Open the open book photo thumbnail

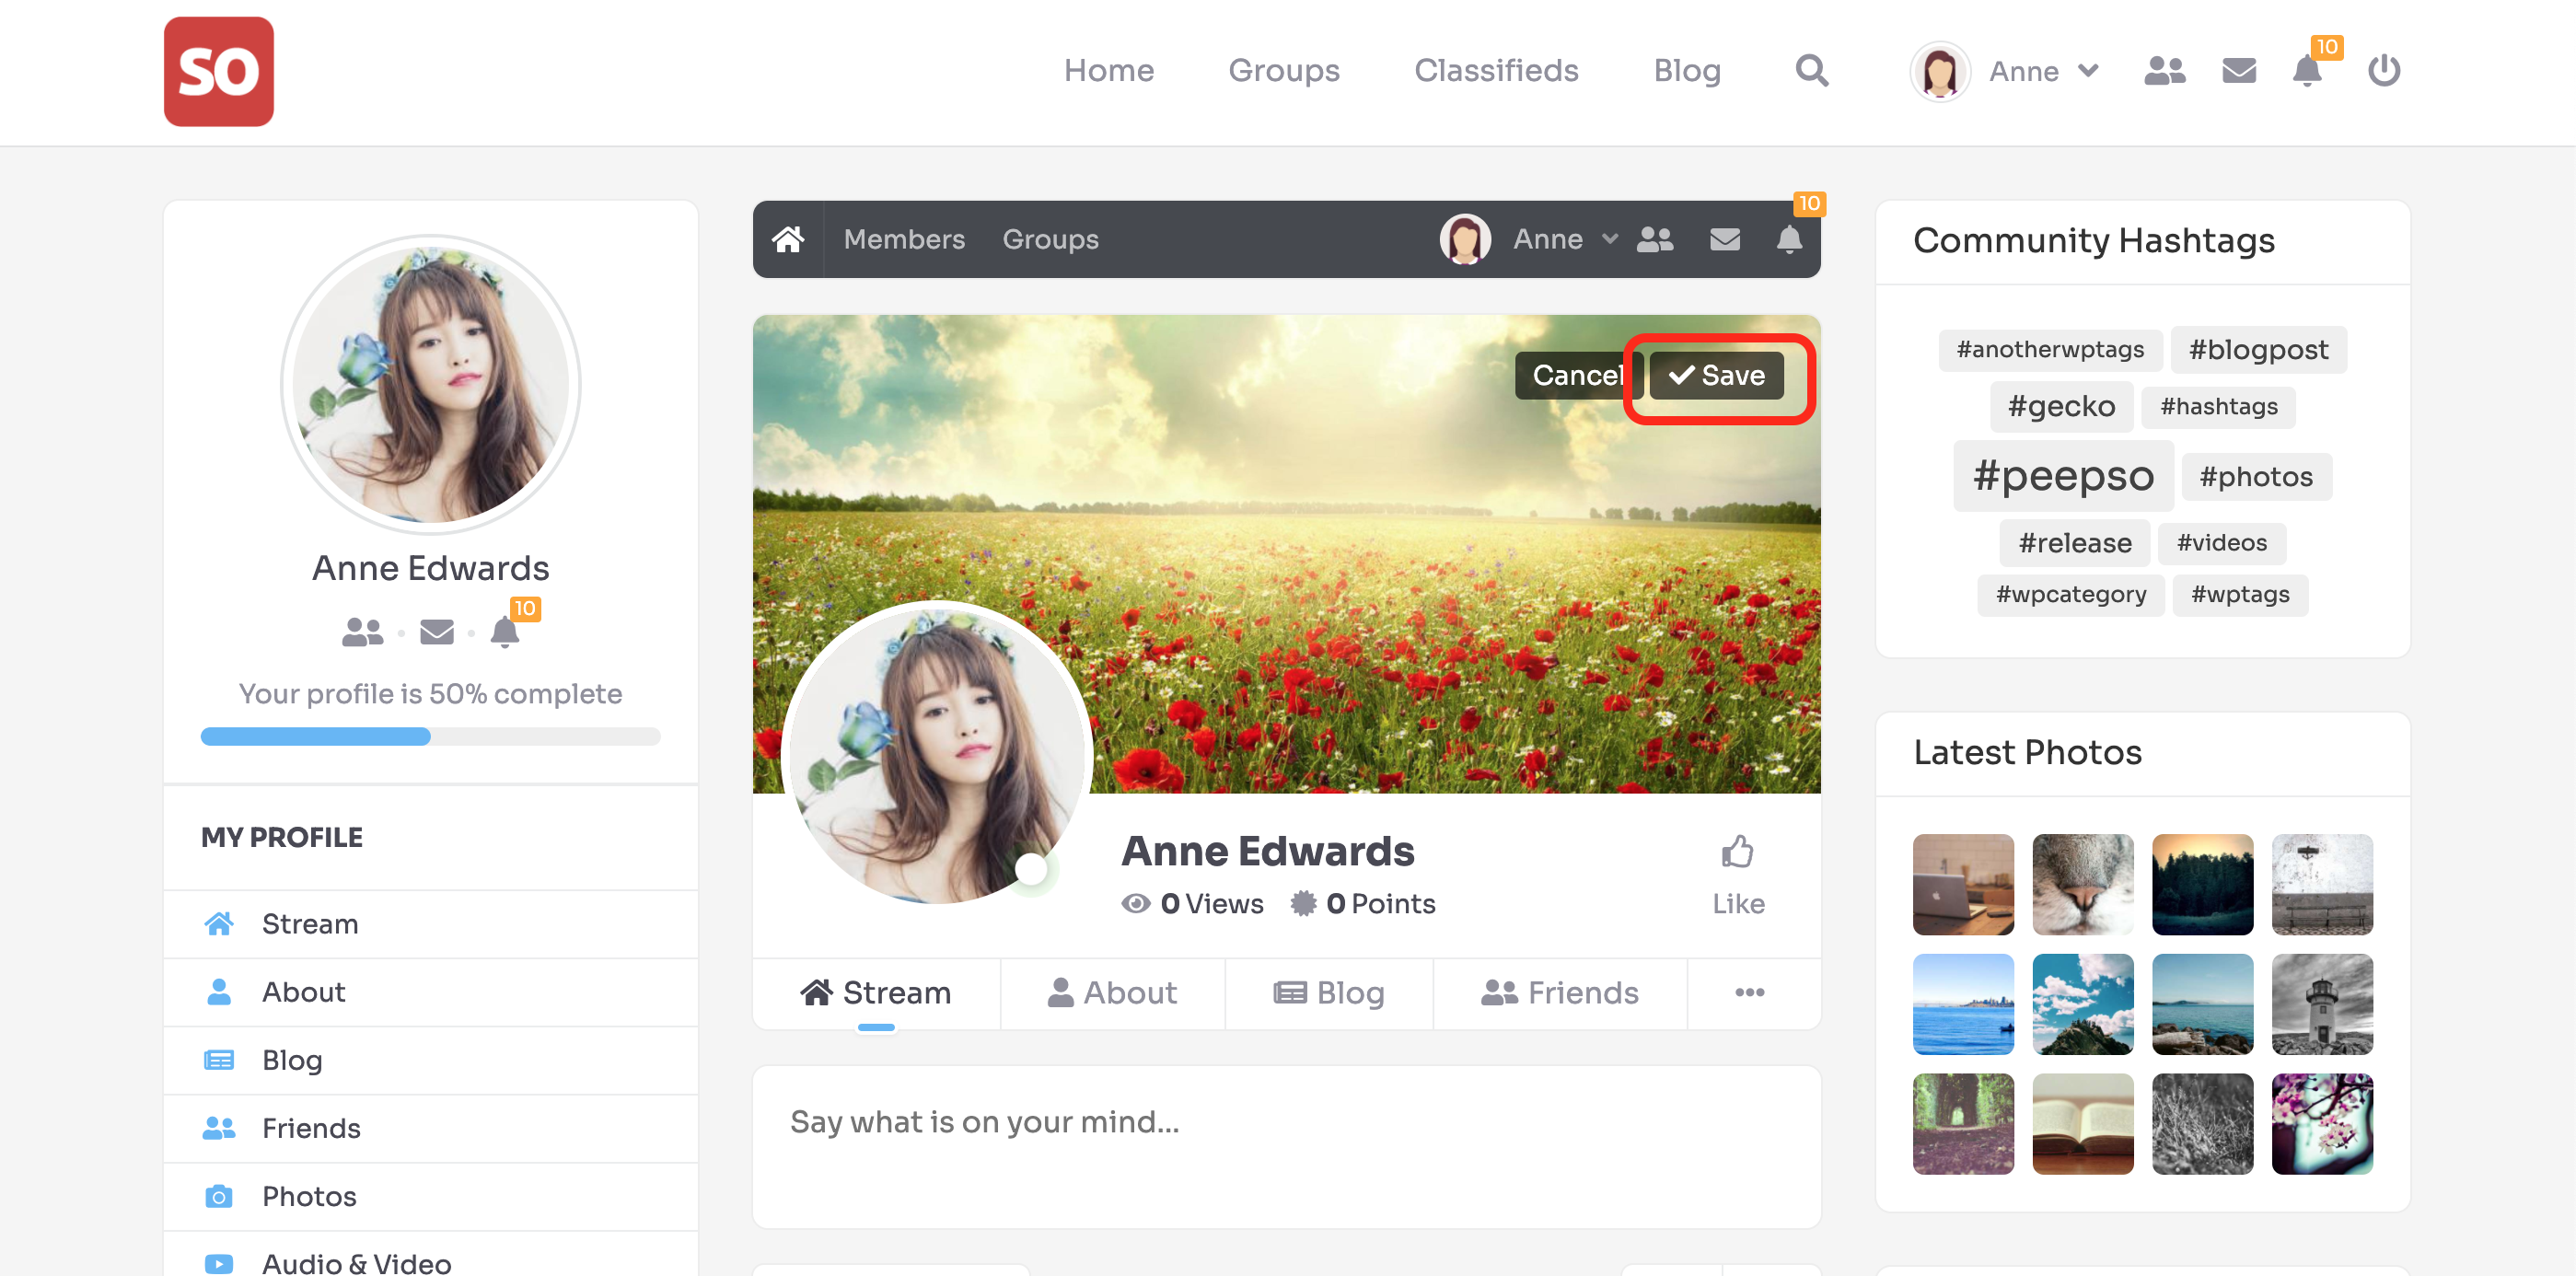2082,1124
